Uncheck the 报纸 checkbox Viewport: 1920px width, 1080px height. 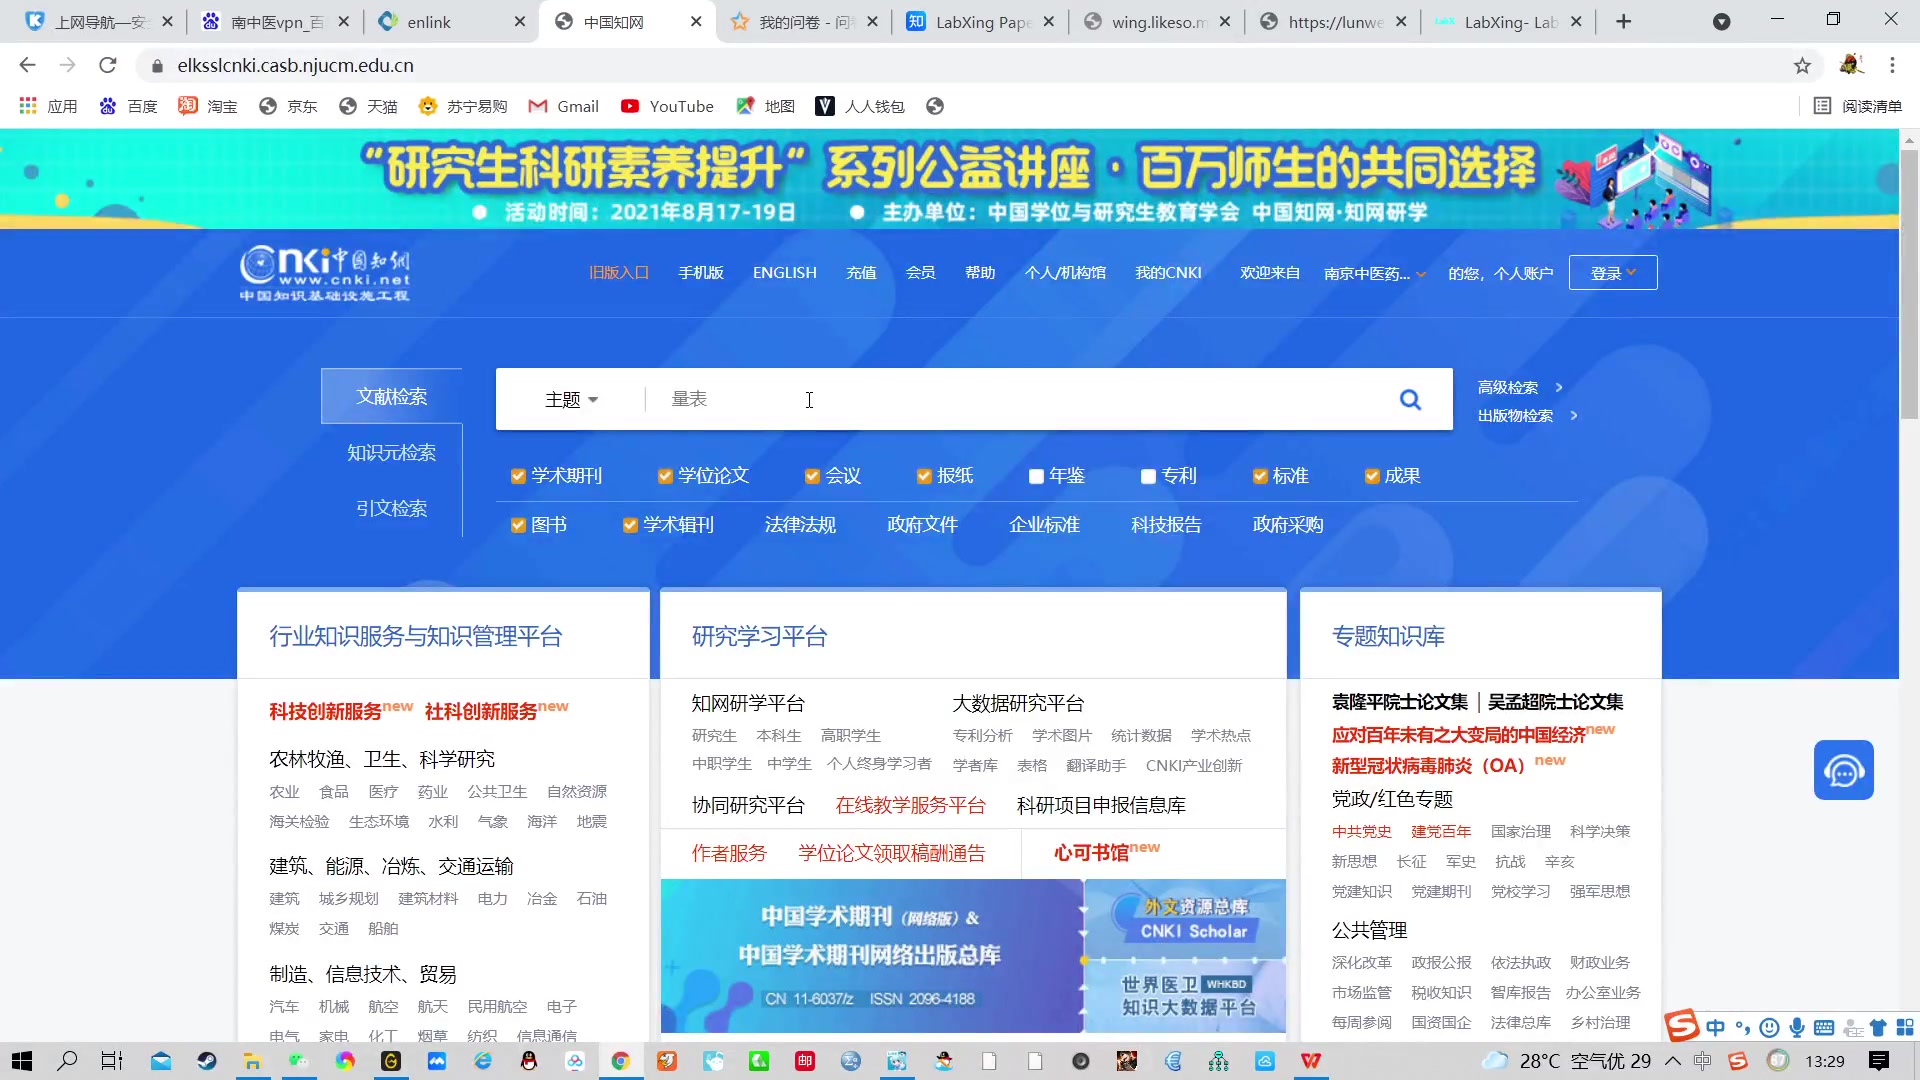pos(924,476)
